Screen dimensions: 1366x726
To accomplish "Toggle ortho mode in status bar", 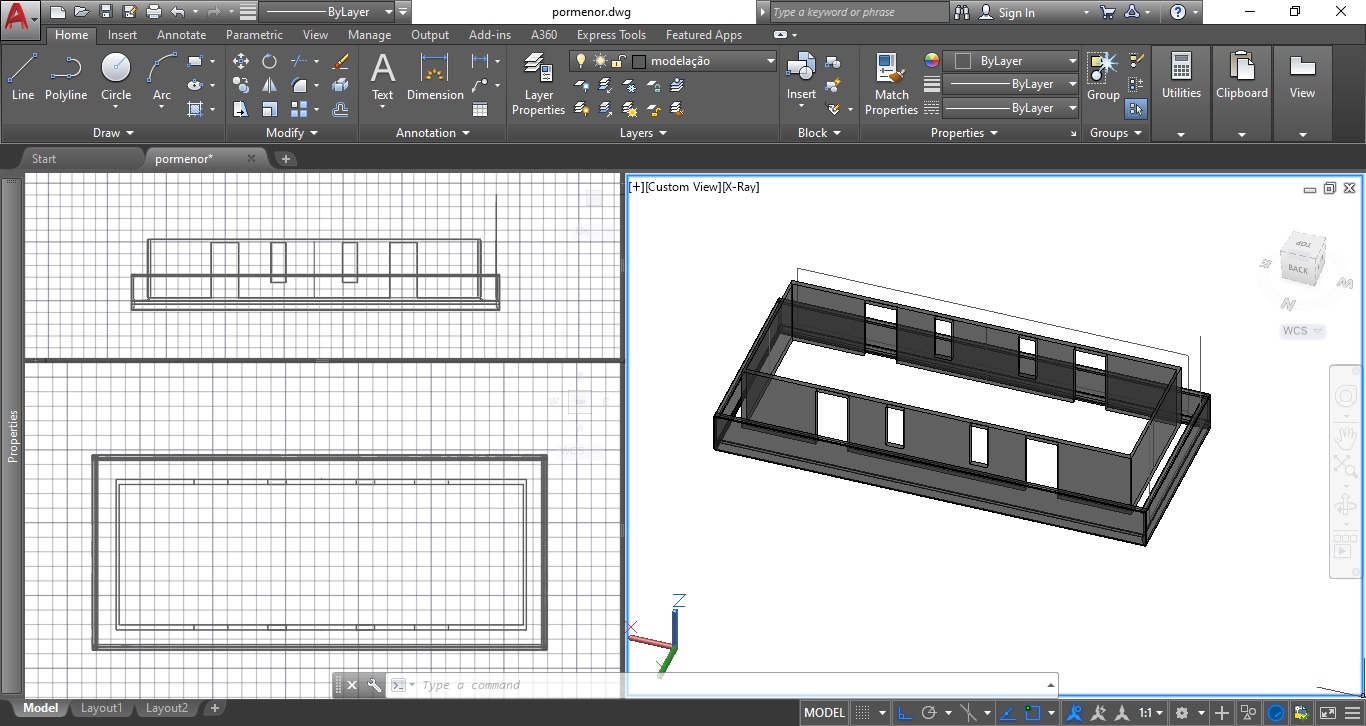I will pyautogui.click(x=904, y=713).
